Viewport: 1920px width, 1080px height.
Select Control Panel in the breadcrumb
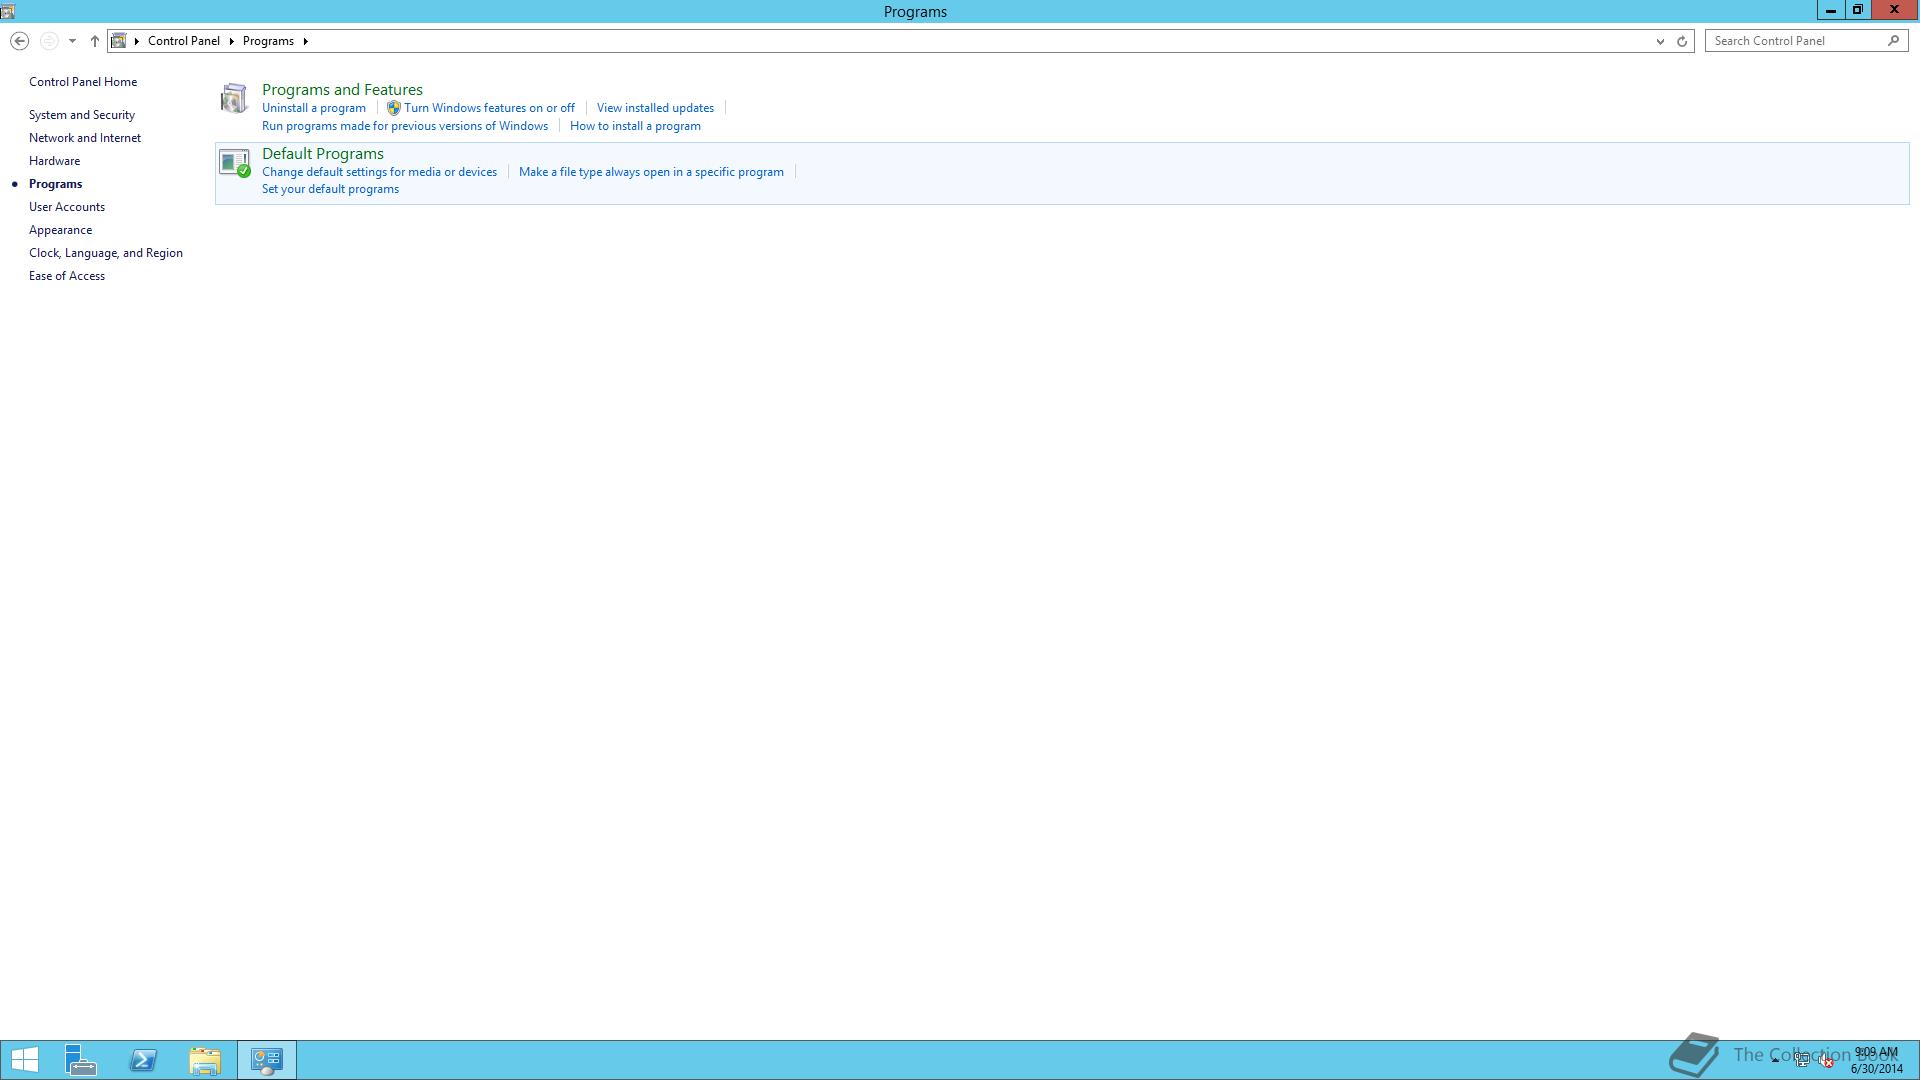(x=184, y=41)
